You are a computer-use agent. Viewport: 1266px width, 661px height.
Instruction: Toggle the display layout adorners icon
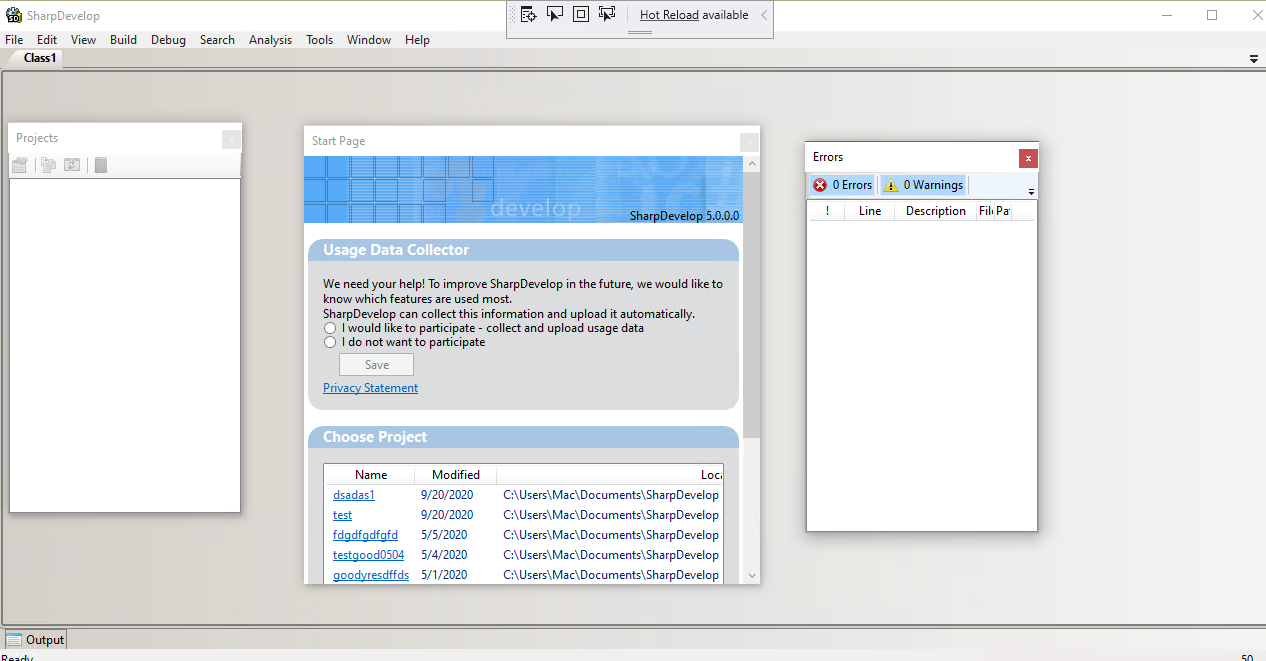click(x=581, y=14)
